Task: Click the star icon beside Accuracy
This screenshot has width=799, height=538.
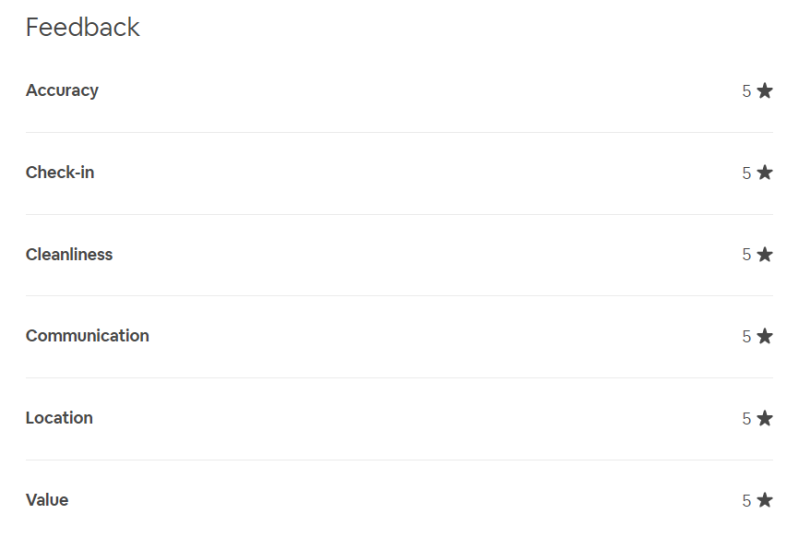Action: [x=765, y=91]
